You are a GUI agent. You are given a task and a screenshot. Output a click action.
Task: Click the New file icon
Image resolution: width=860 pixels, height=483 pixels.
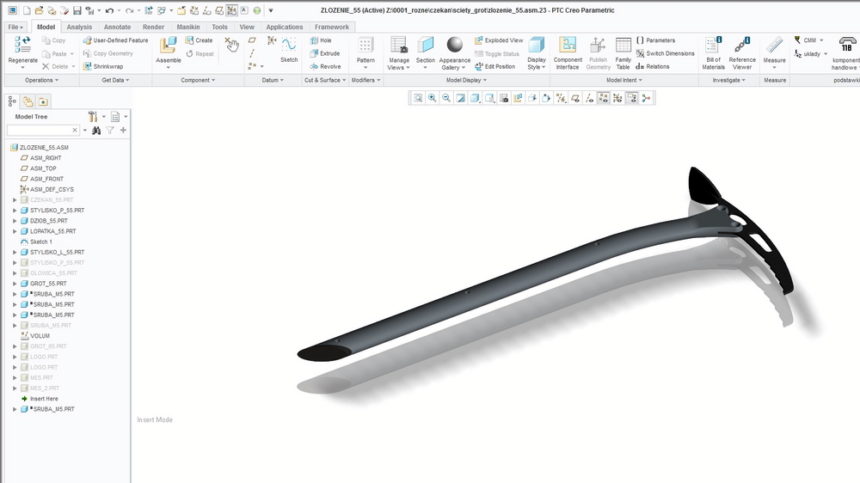tap(26, 10)
